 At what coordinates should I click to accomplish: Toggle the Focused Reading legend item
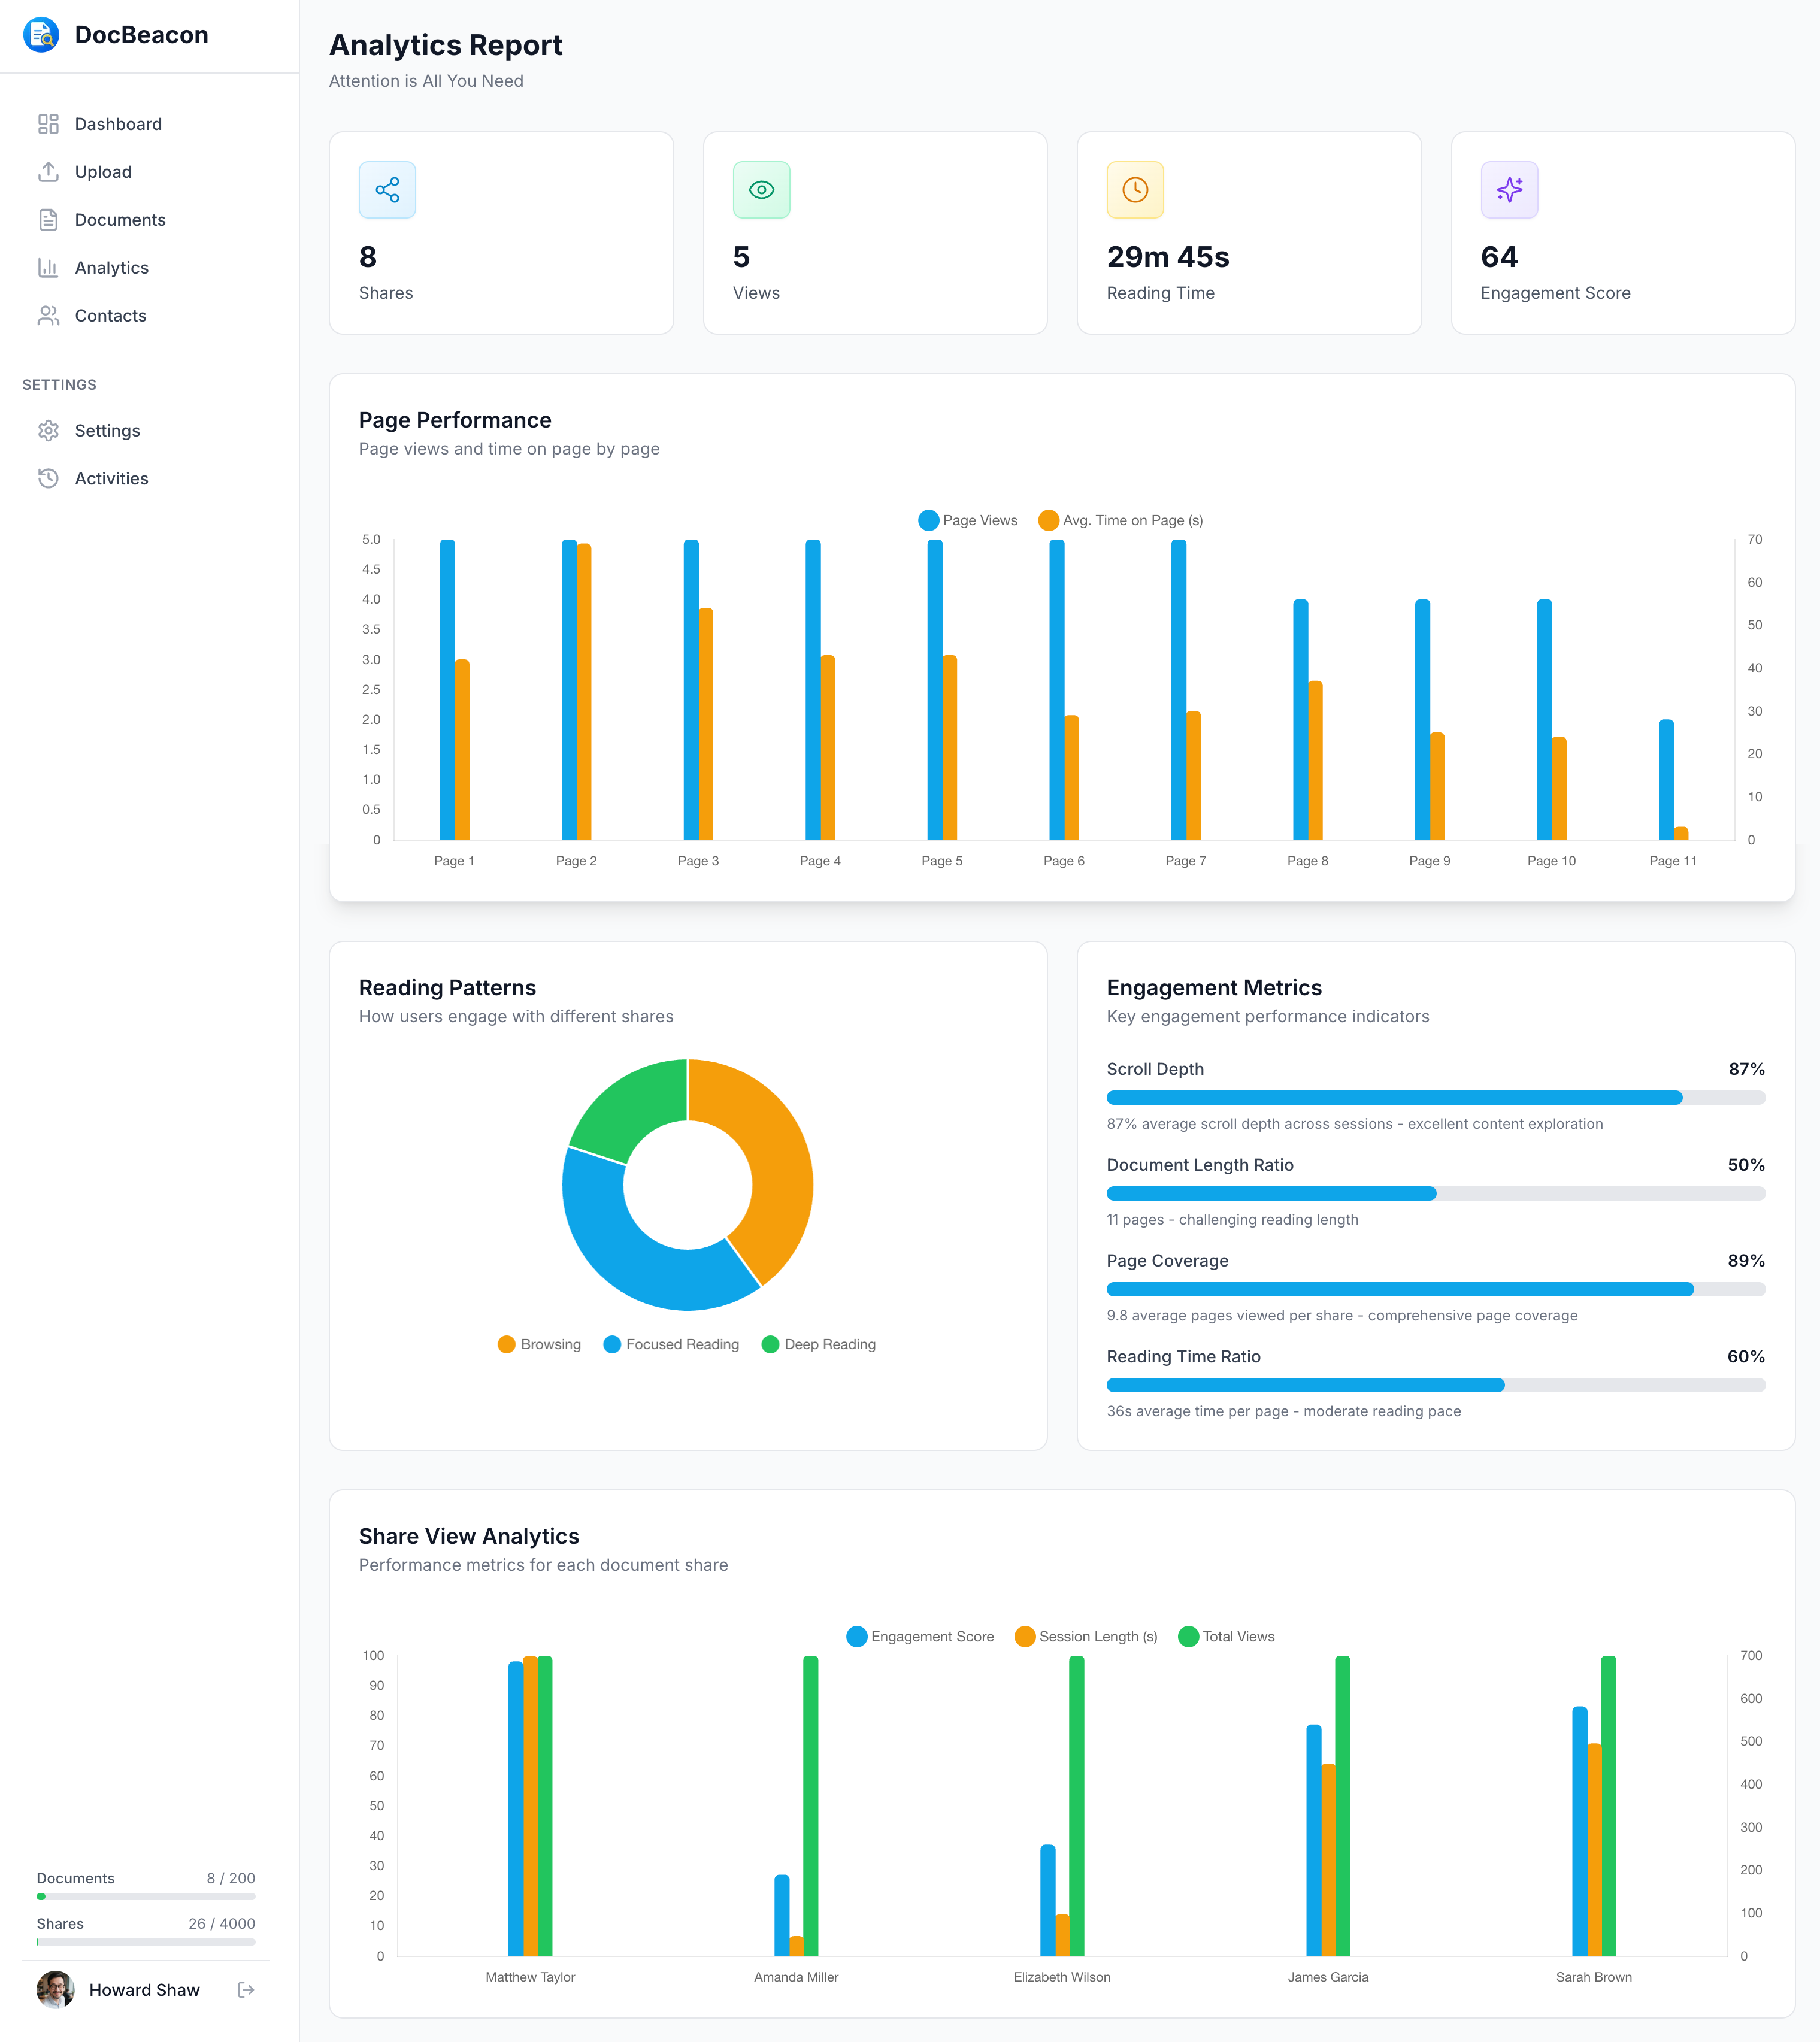pos(671,1344)
